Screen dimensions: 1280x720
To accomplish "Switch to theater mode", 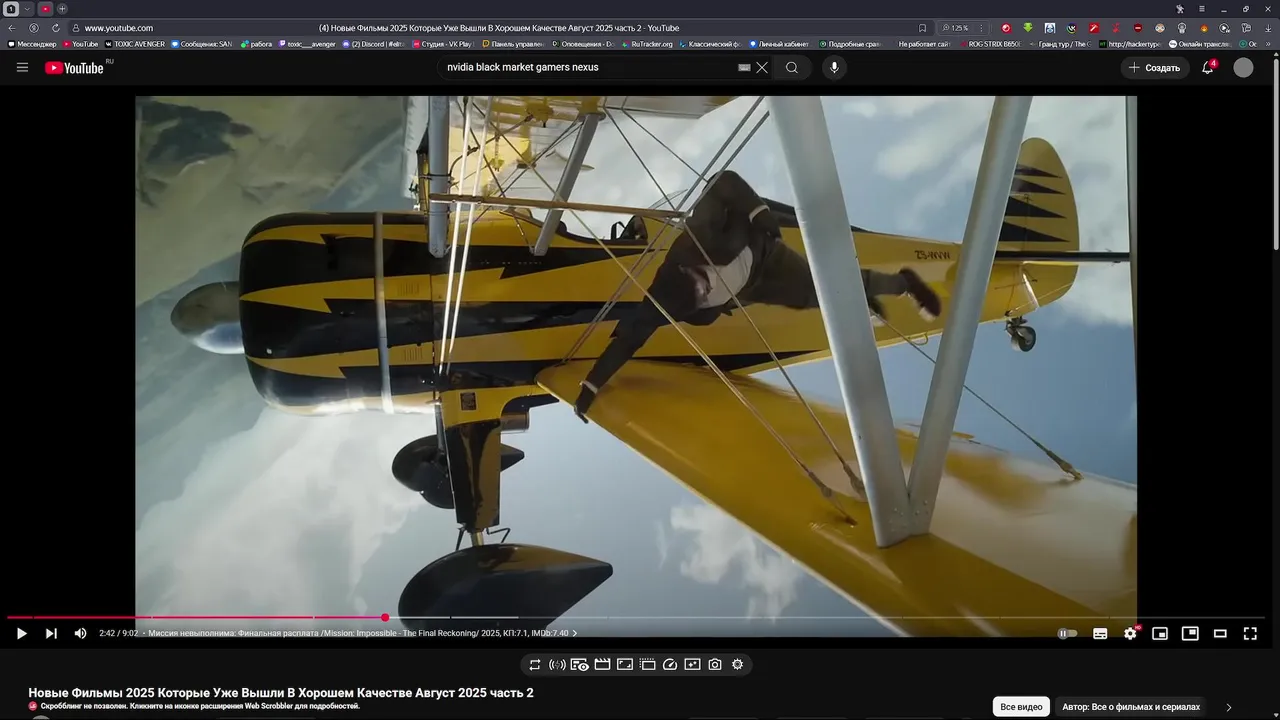I will (x=1220, y=633).
